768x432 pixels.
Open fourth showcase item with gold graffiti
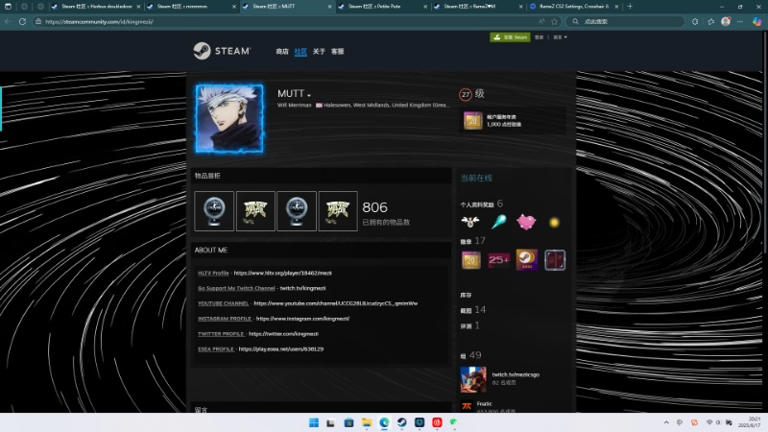point(338,211)
